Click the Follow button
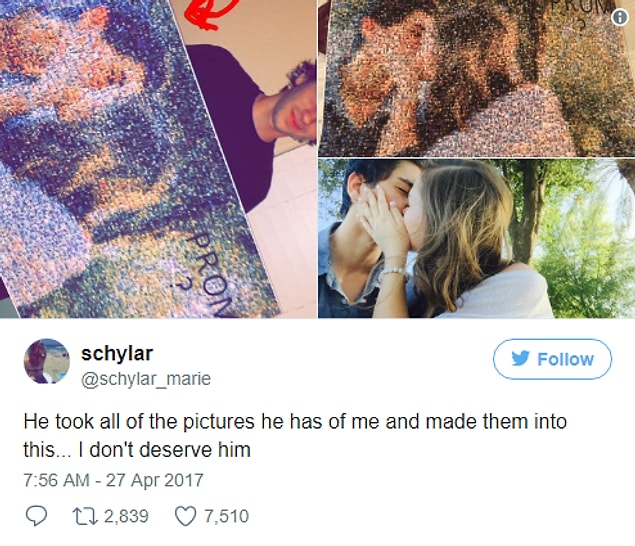 point(552,359)
